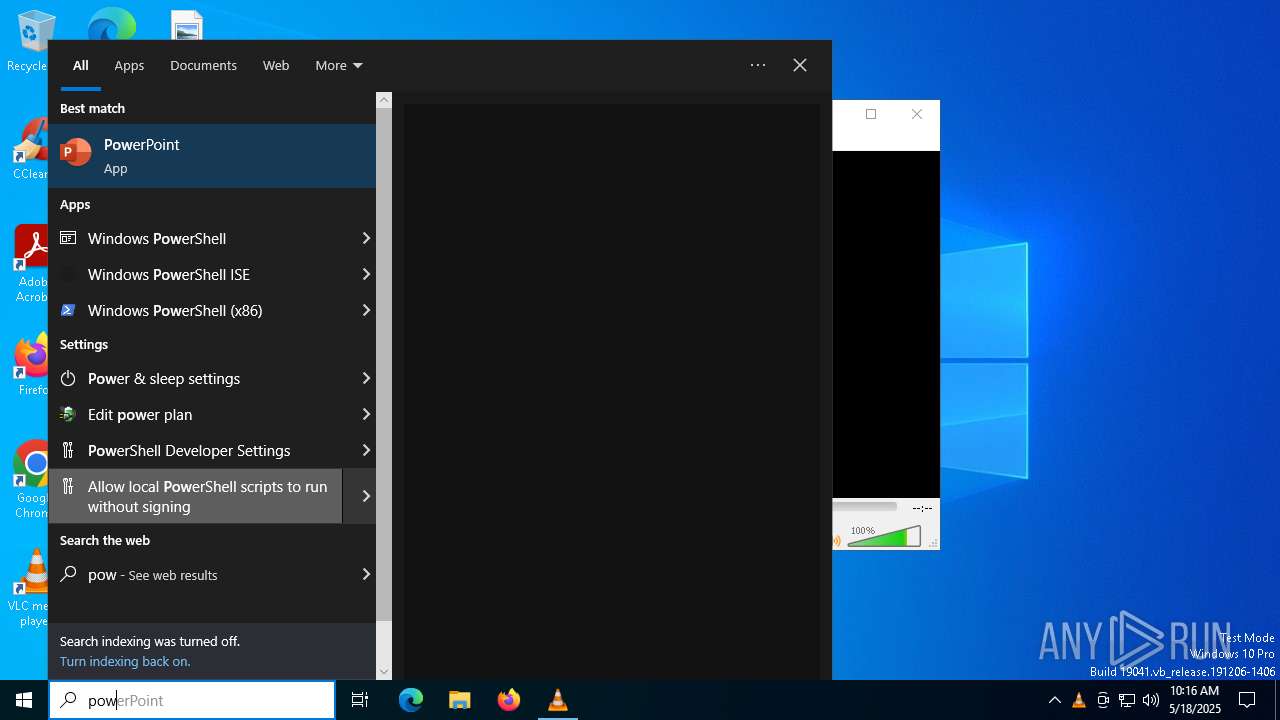1280x720 pixels.
Task: Click the search box in the taskbar
Action: 192,700
